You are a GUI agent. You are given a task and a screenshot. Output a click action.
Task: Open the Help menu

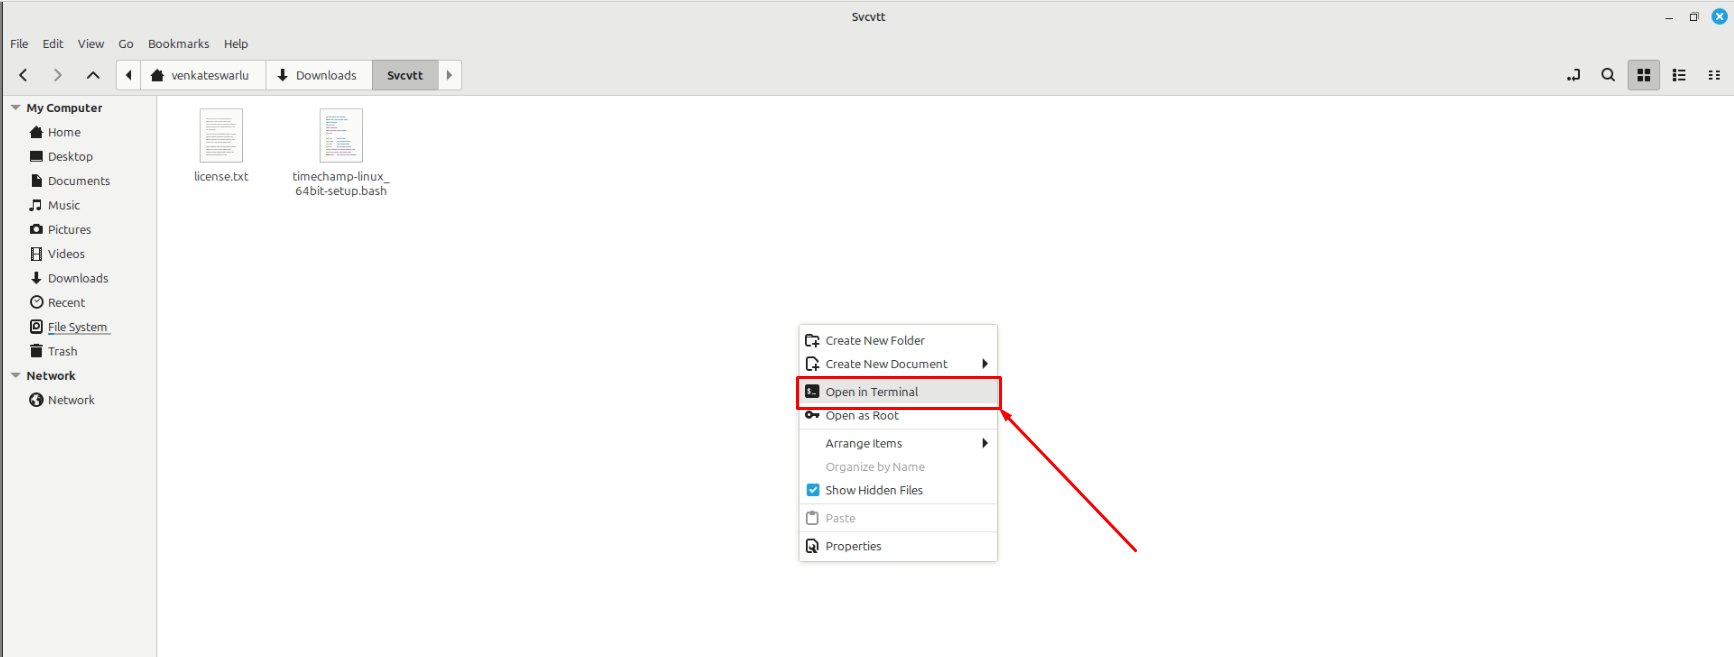click(x=236, y=44)
